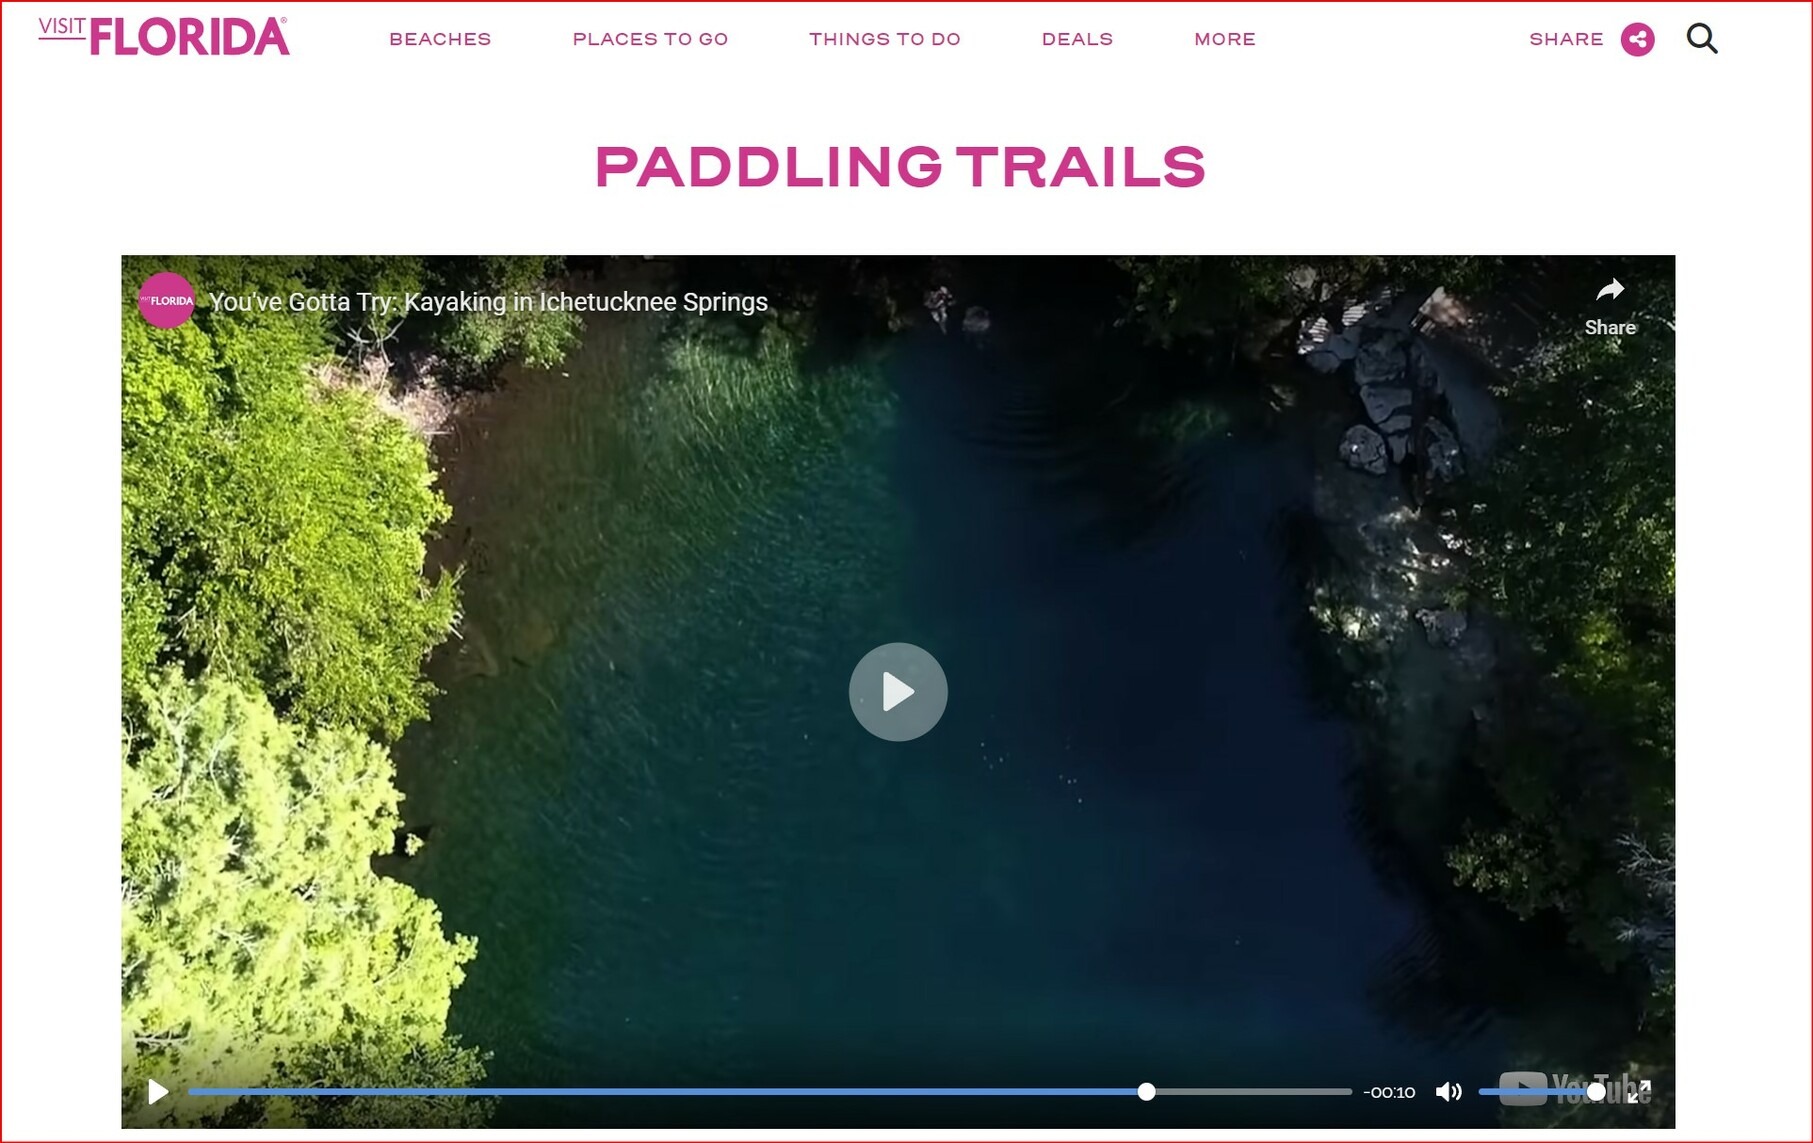Click the pink share circle icon
Screen dimensions: 1813x1143
click(x=1637, y=39)
